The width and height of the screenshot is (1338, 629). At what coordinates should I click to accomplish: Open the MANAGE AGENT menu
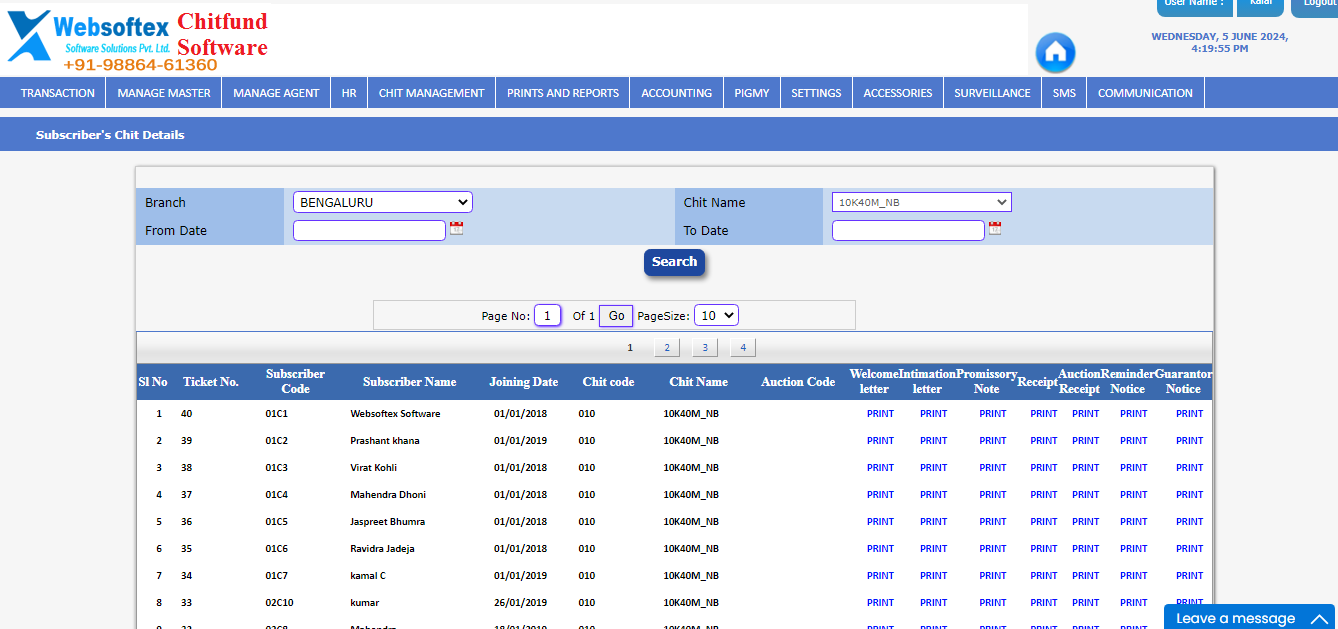pos(275,92)
